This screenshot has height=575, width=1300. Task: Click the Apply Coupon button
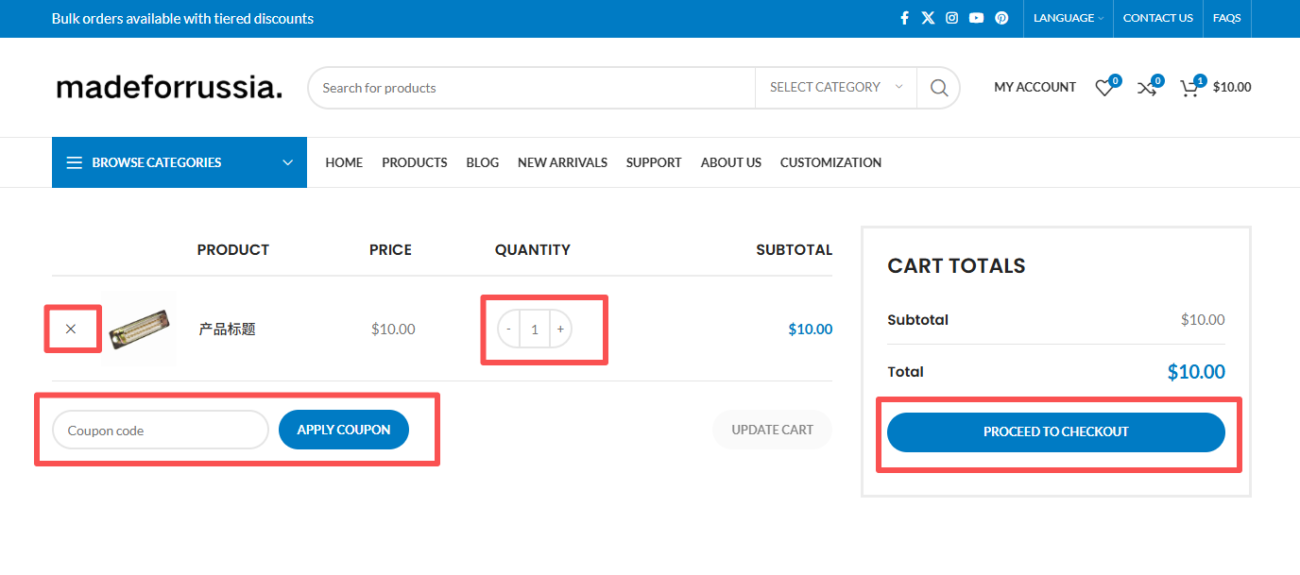343,430
